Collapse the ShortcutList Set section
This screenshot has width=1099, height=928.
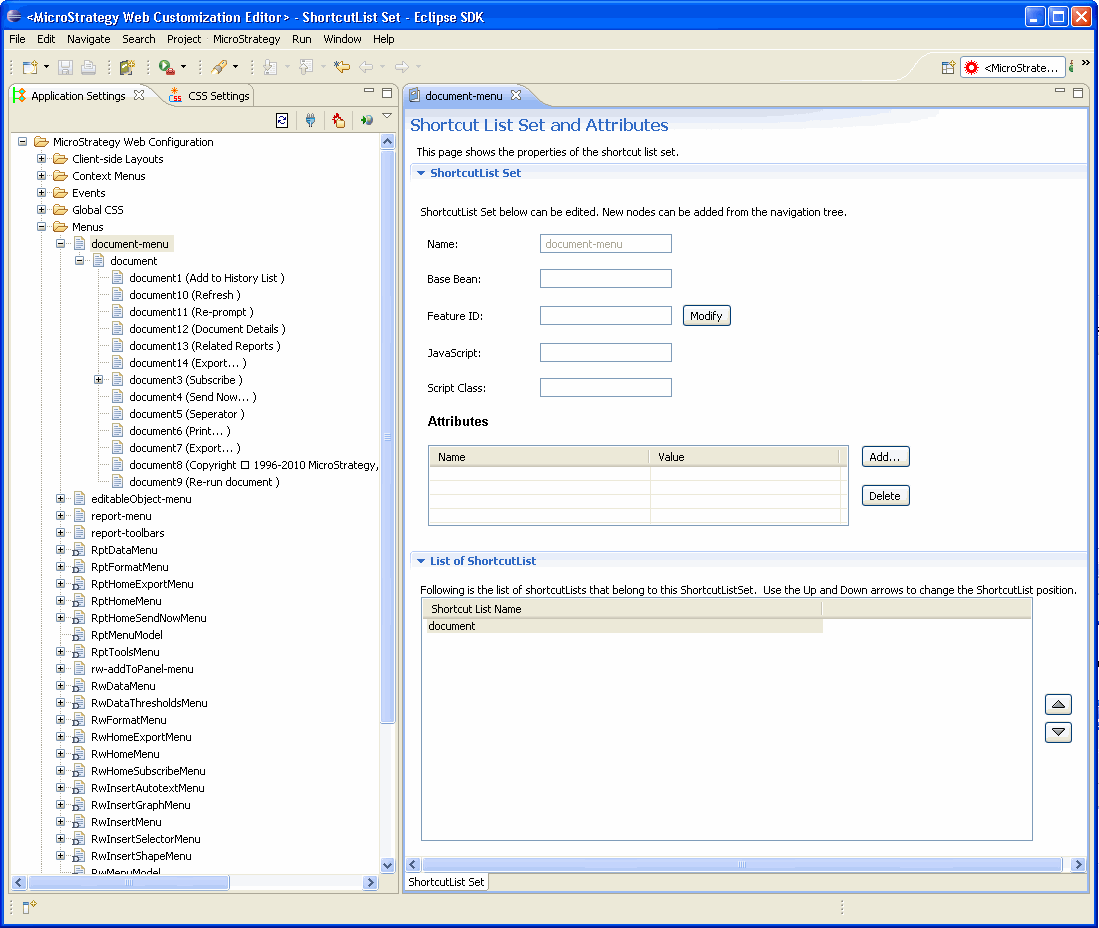click(x=421, y=173)
